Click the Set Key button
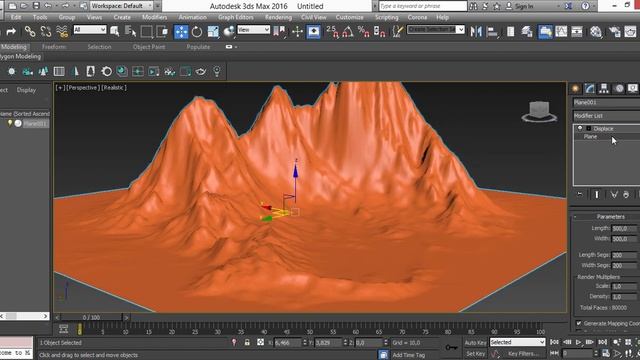Image resolution: width=640 pixels, height=360 pixels. (x=476, y=353)
